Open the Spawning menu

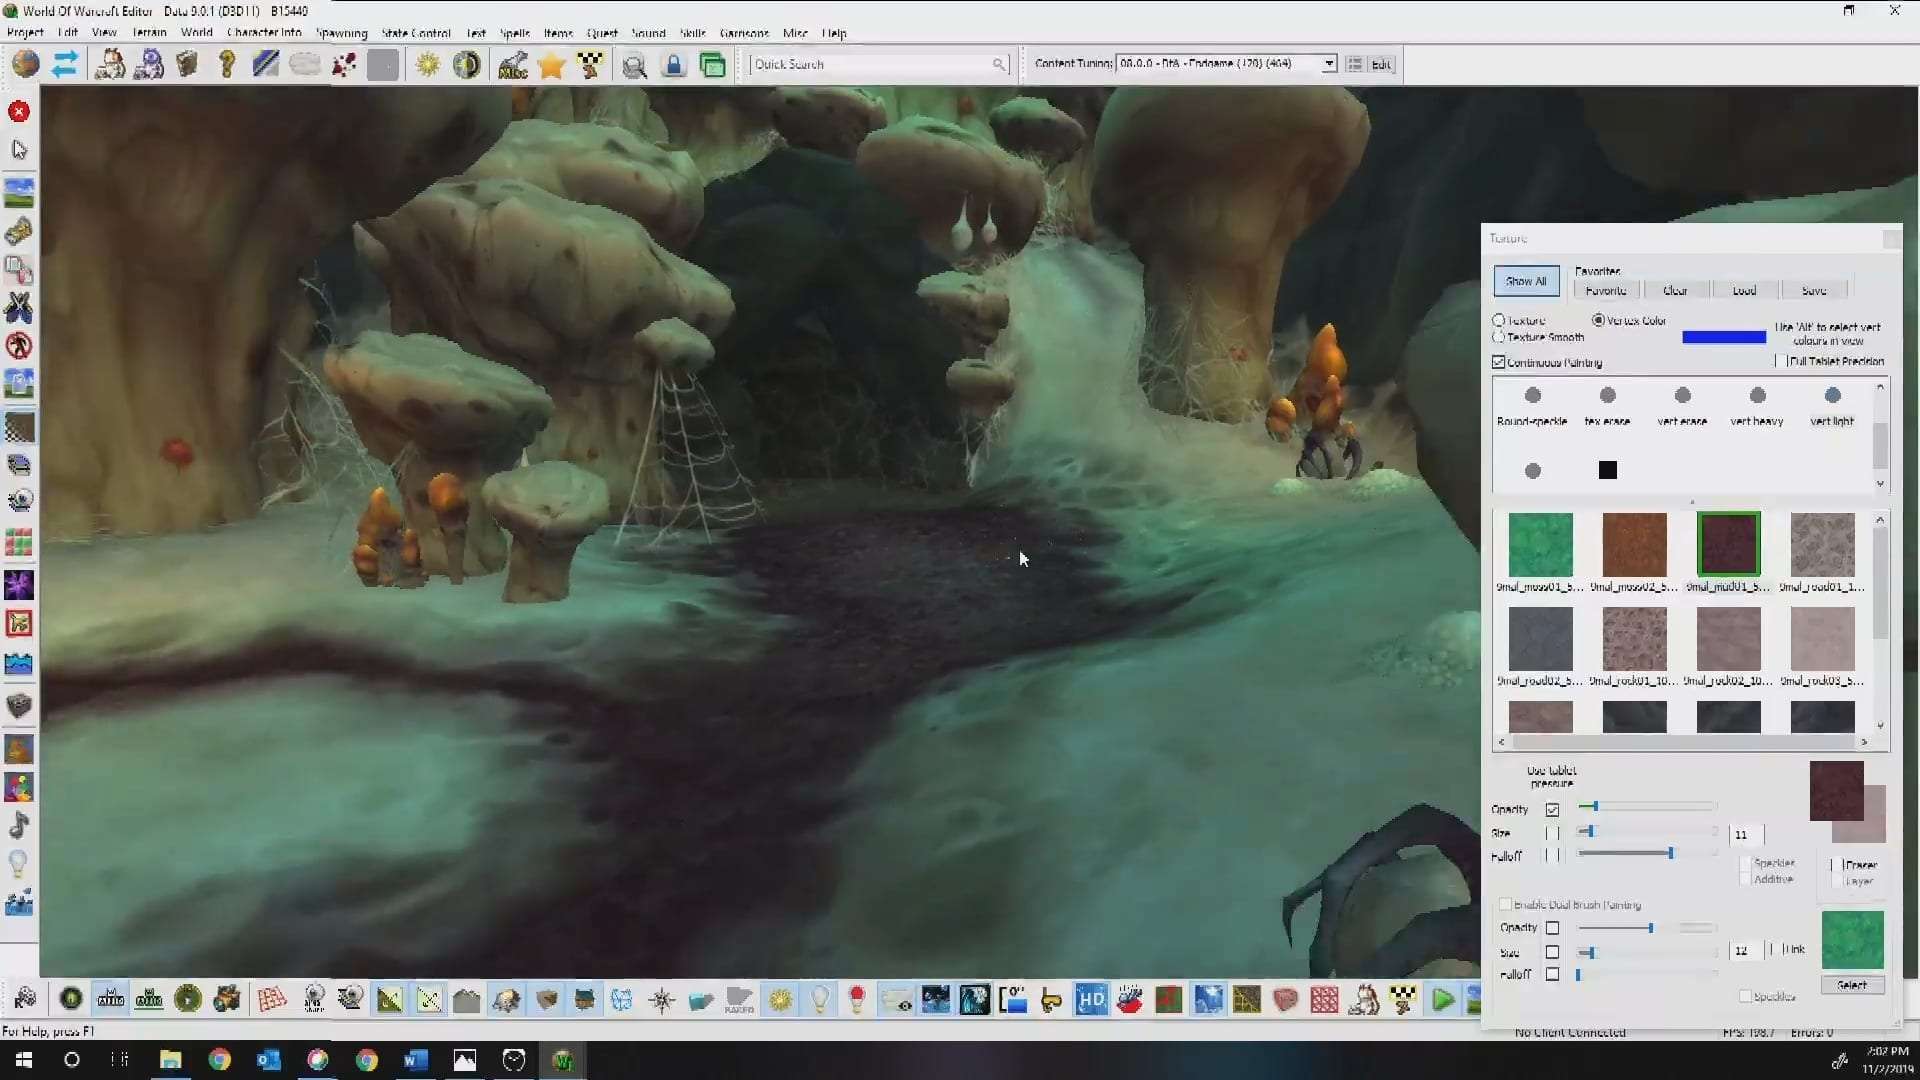(x=341, y=33)
